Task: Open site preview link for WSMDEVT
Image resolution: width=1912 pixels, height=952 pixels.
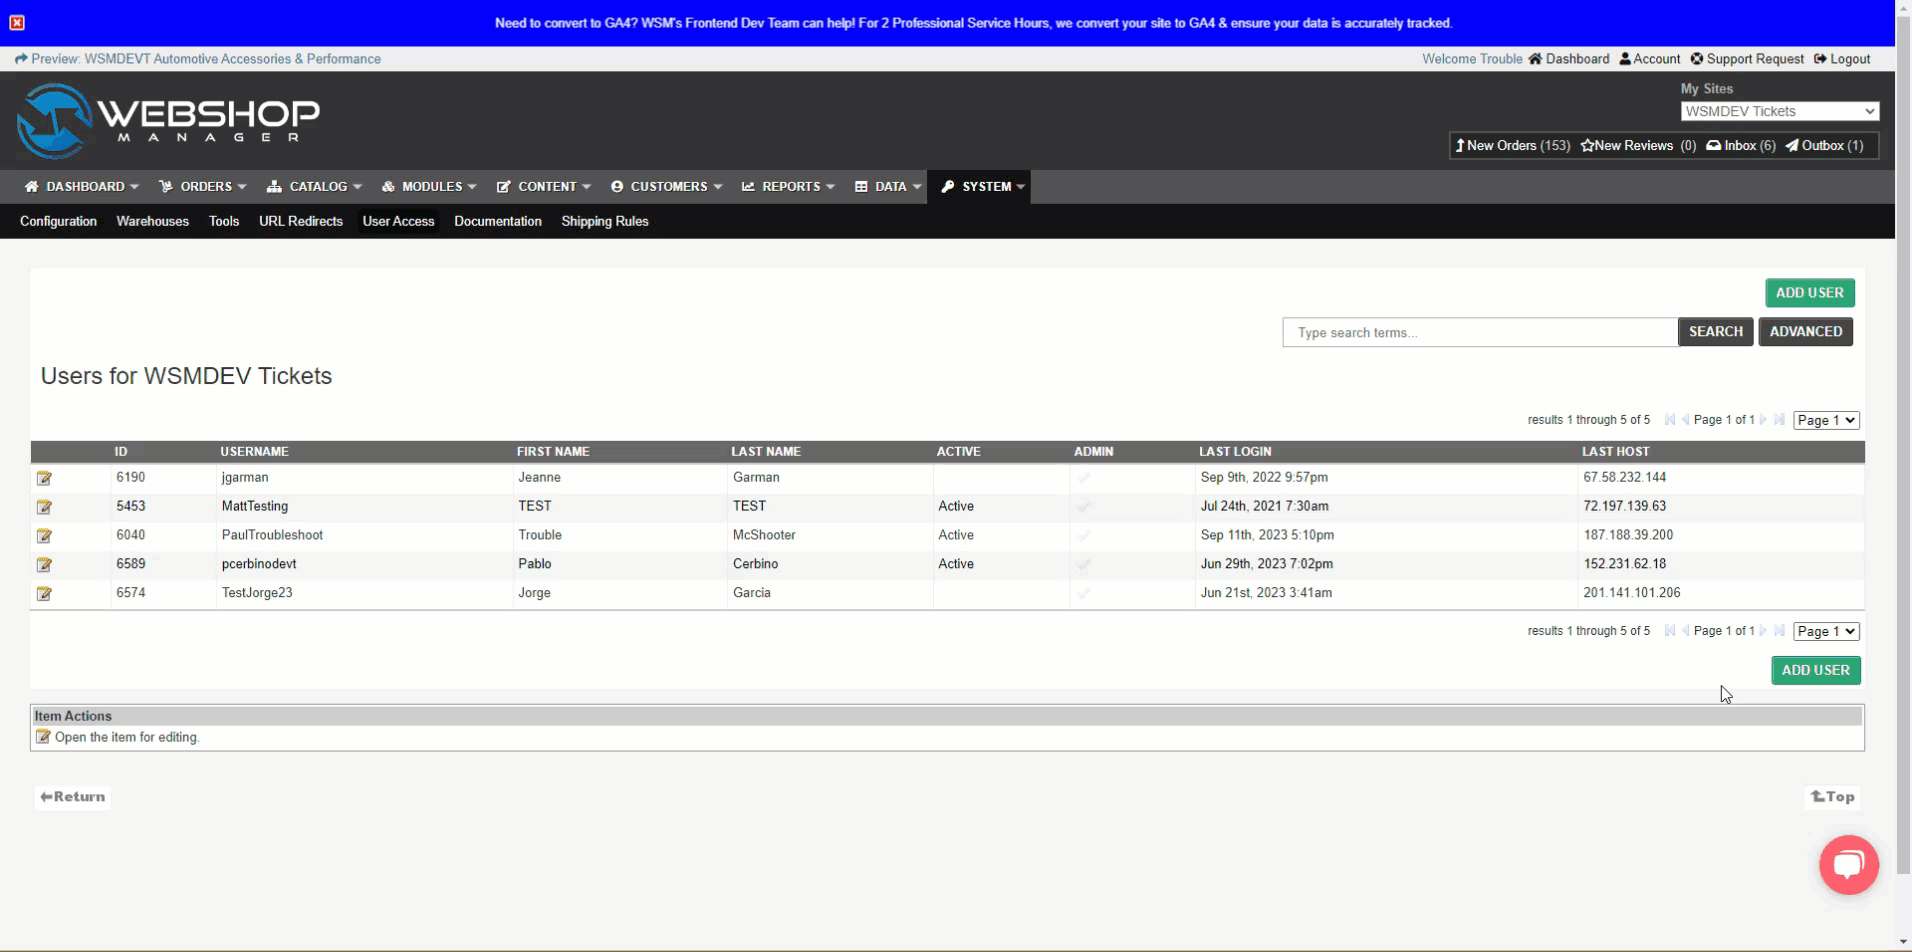Action: tap(198, 59)
